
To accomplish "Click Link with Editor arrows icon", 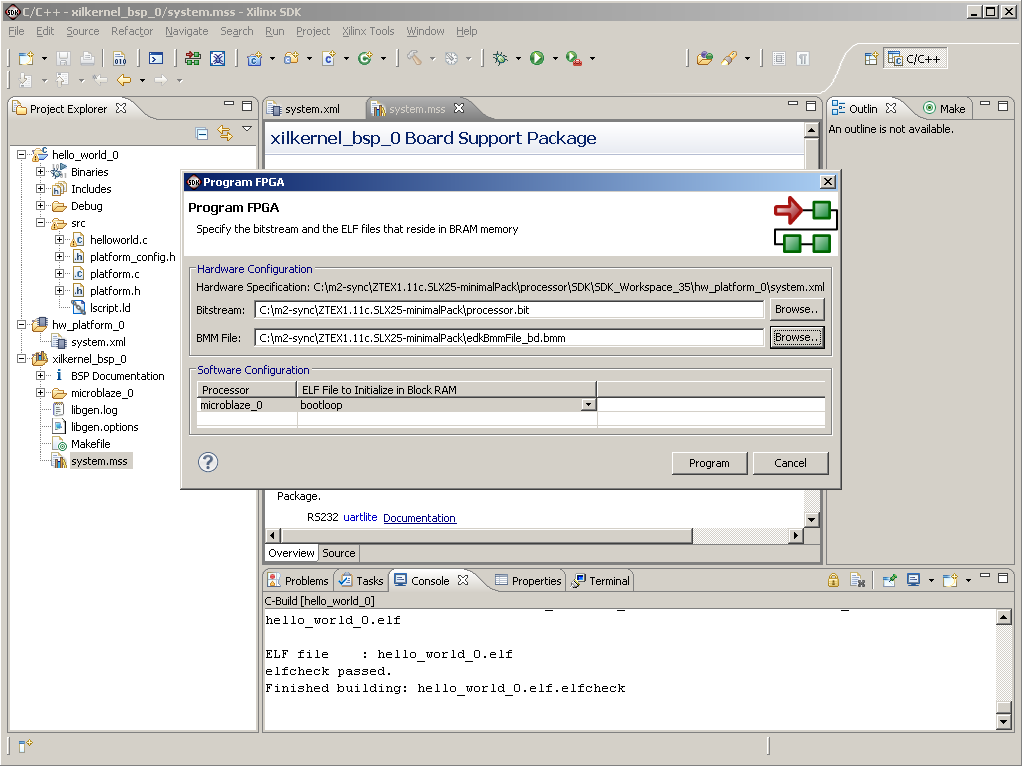I will pos(224,133).
